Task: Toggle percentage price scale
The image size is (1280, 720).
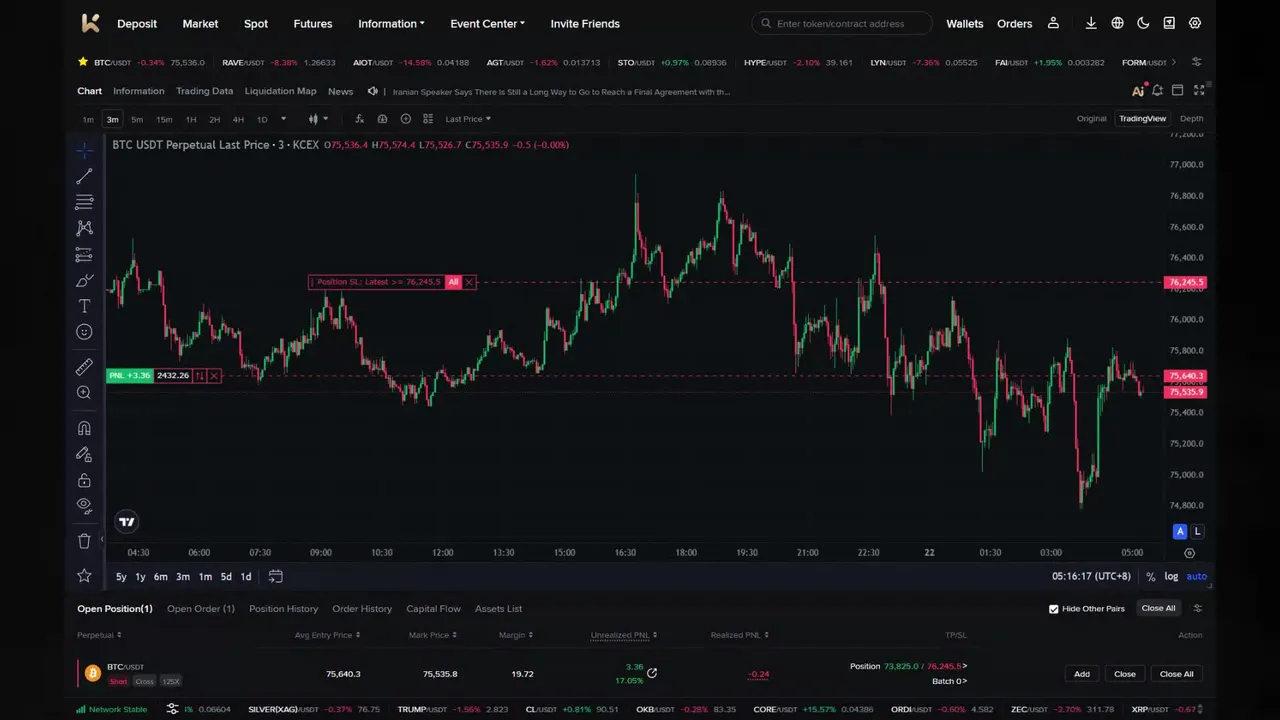Action: pos(1151,577)
